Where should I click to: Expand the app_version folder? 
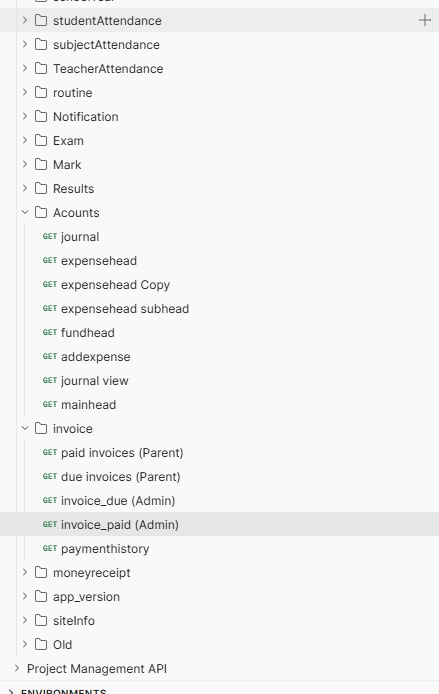25,596
